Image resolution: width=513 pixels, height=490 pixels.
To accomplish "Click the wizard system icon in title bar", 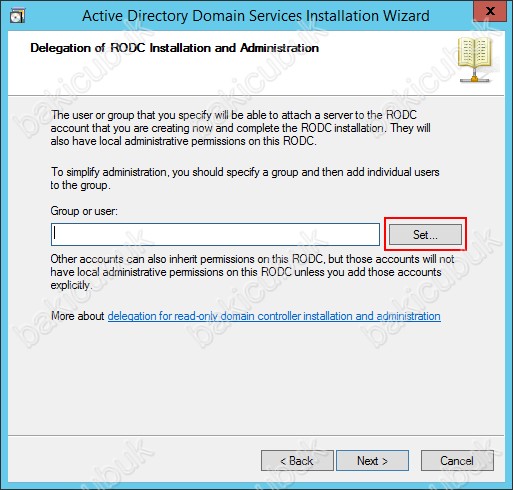I will (x=17, y=15).
